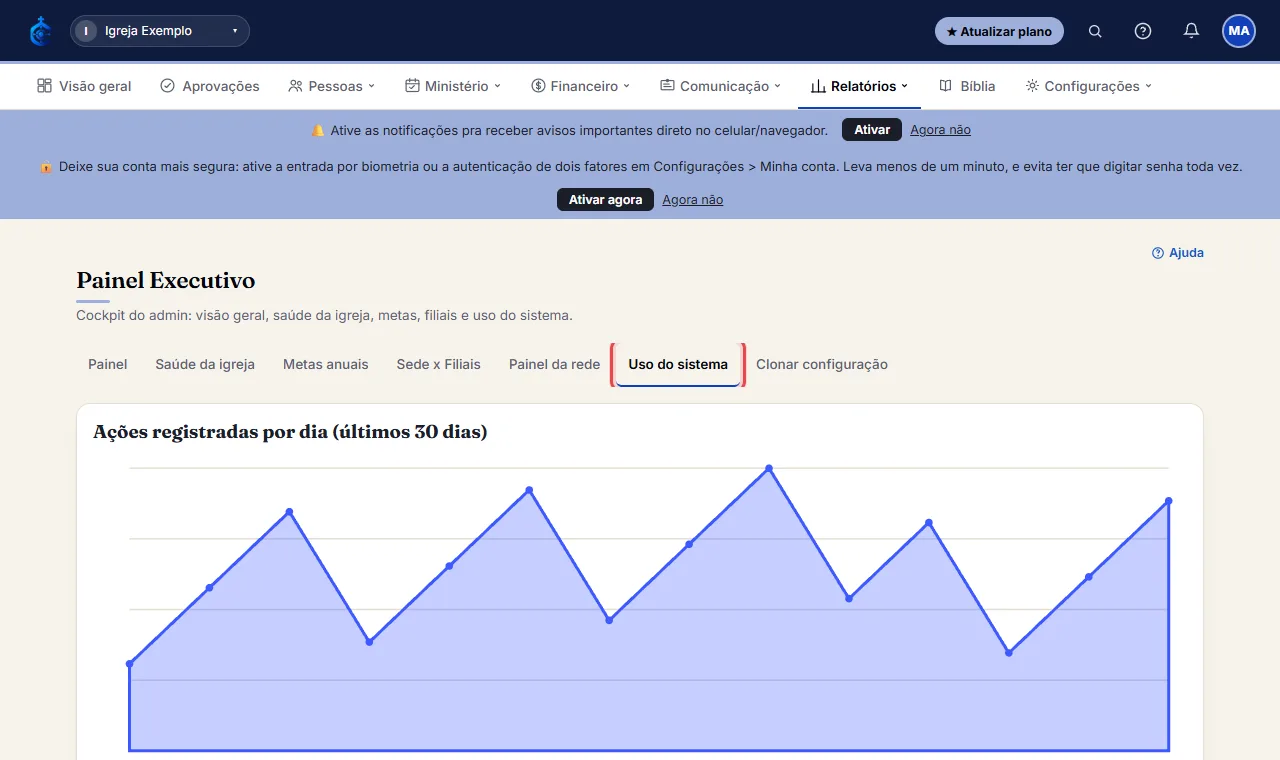Switch to Clonar configuração tab
This screenshot has height=760, width=1280.
(822, 364)
